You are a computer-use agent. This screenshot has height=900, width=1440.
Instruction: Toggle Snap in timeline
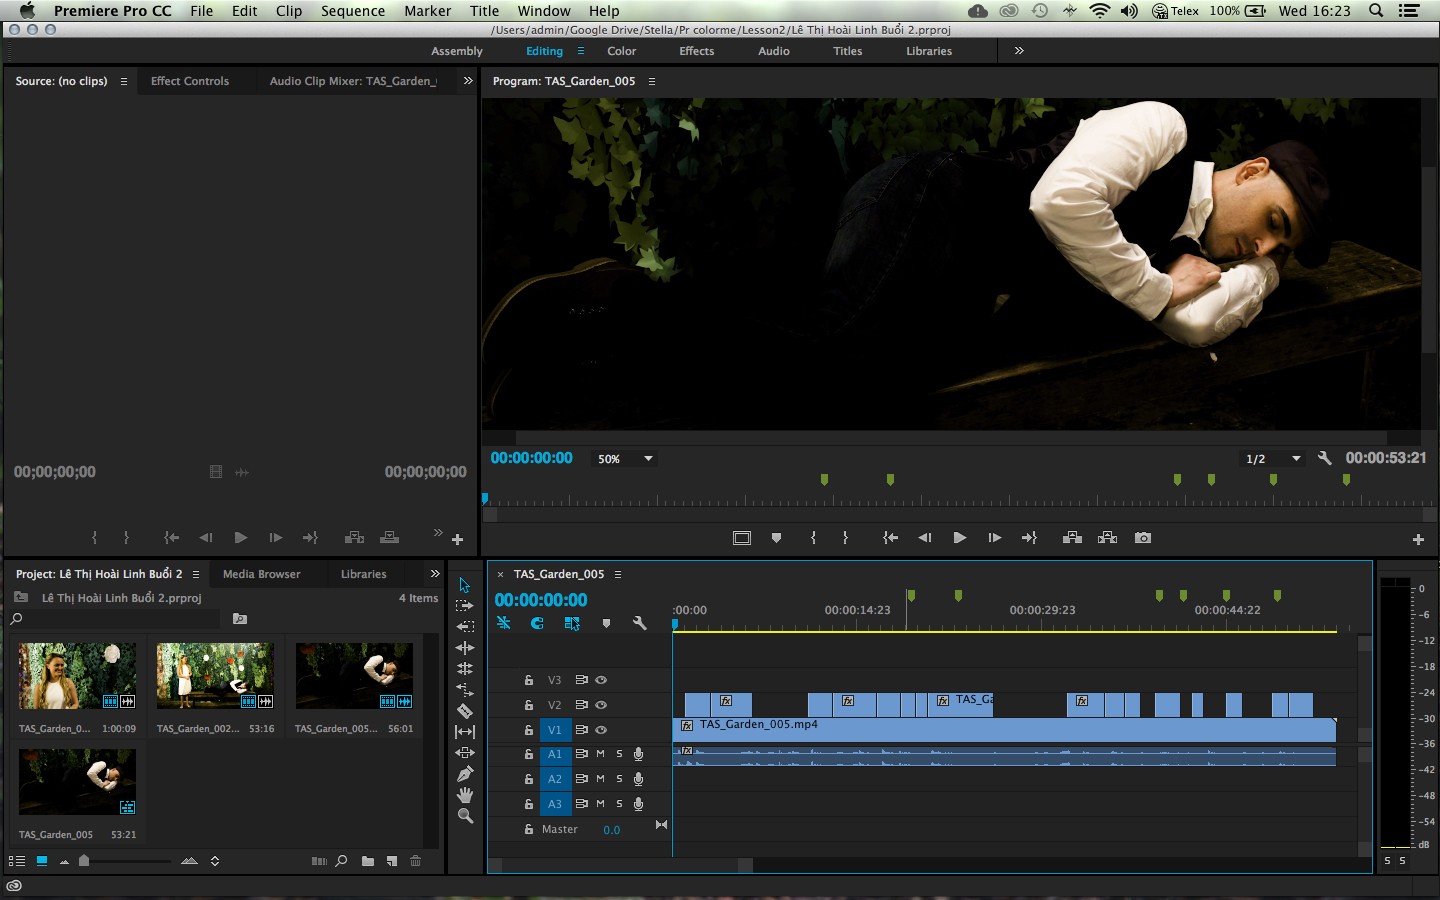[537, 623]
